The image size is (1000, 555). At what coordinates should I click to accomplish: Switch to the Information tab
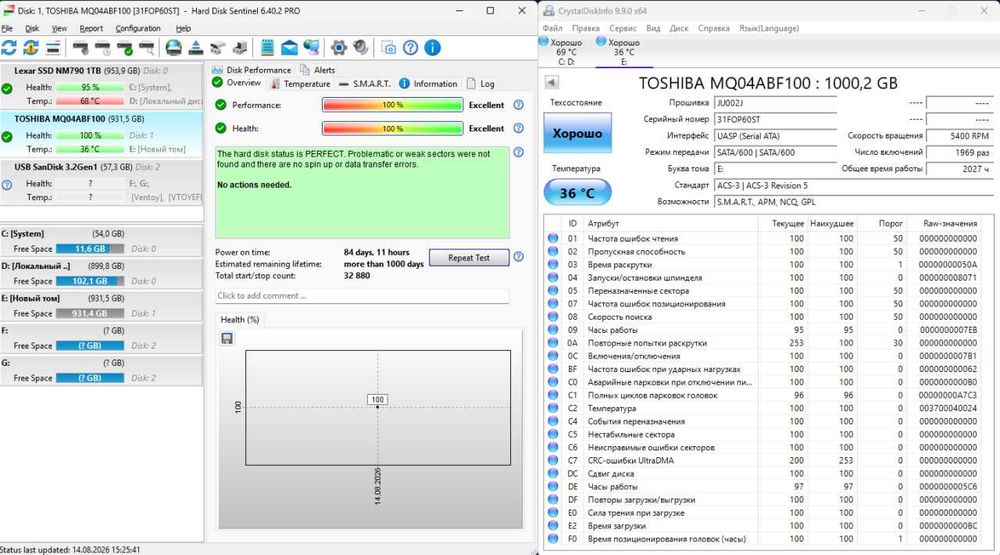428,84
